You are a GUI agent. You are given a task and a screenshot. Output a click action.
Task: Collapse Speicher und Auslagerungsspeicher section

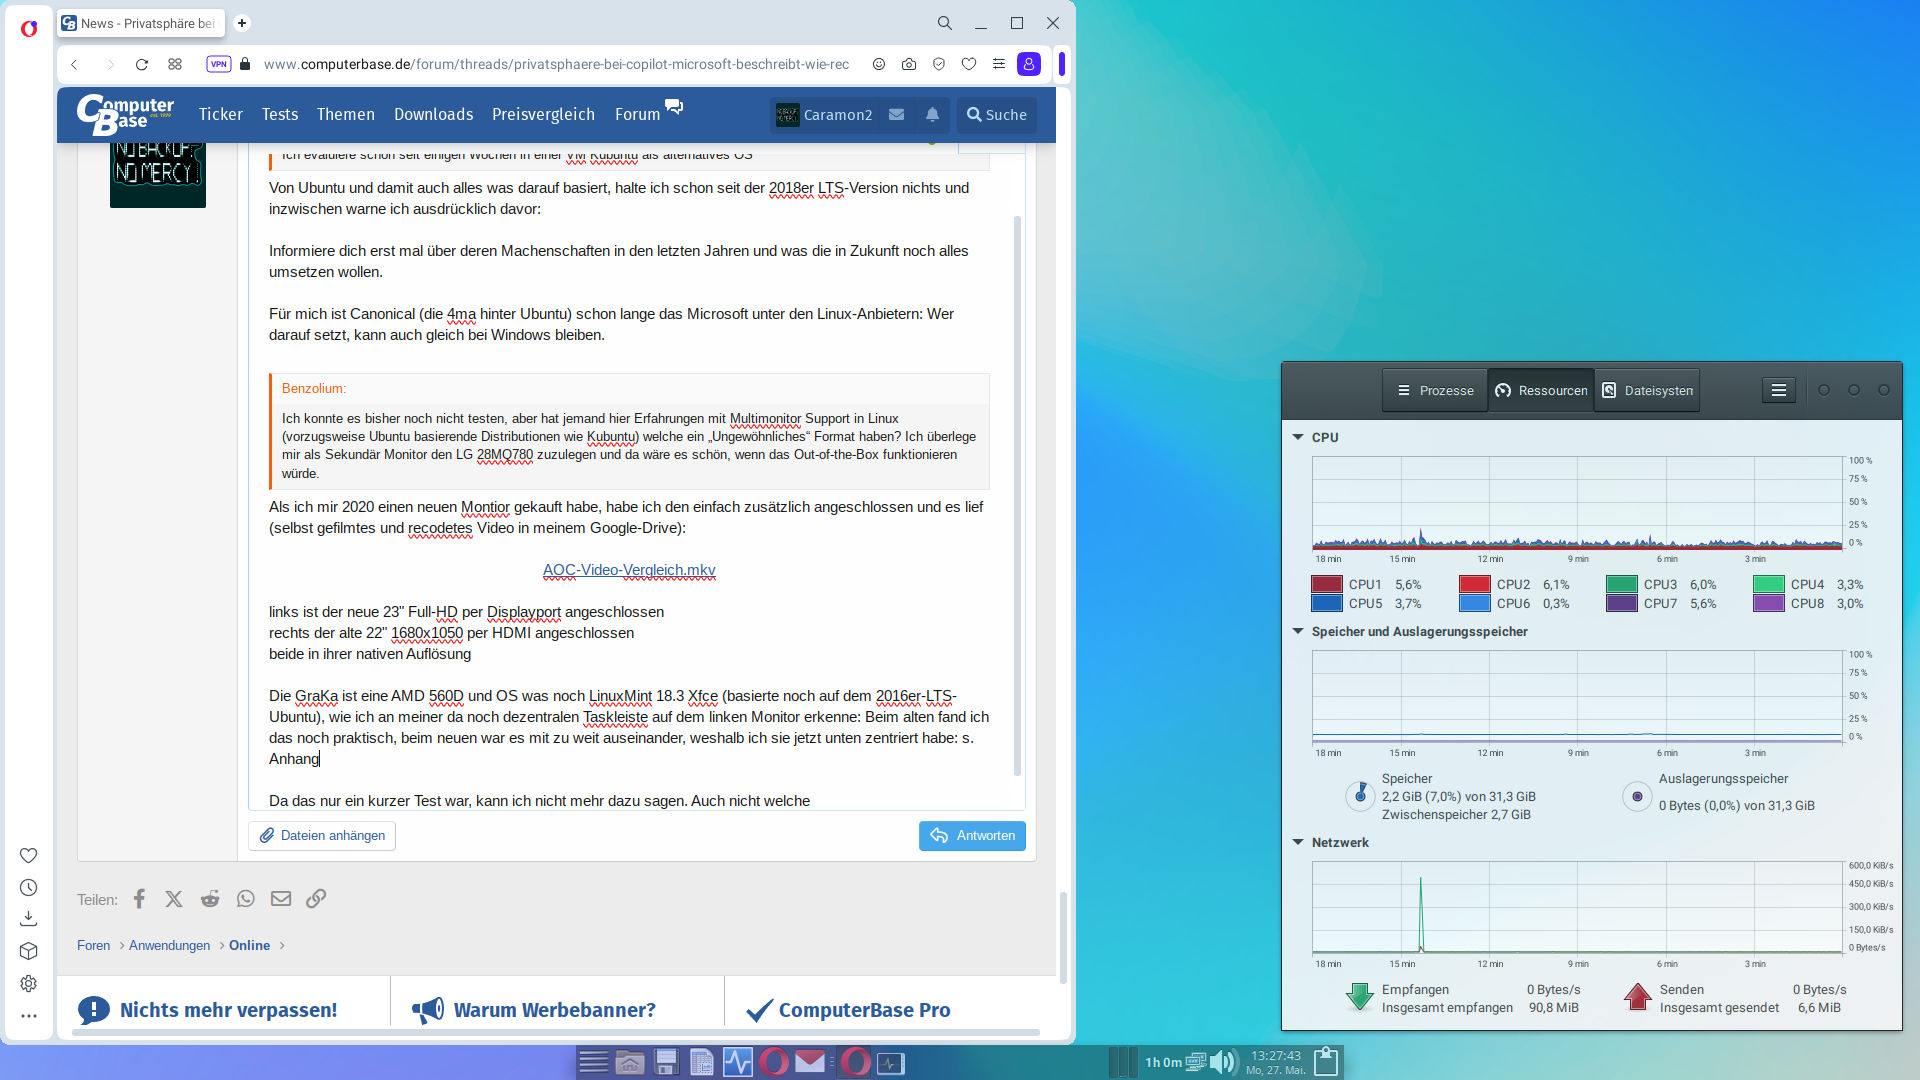(1298, 631)
